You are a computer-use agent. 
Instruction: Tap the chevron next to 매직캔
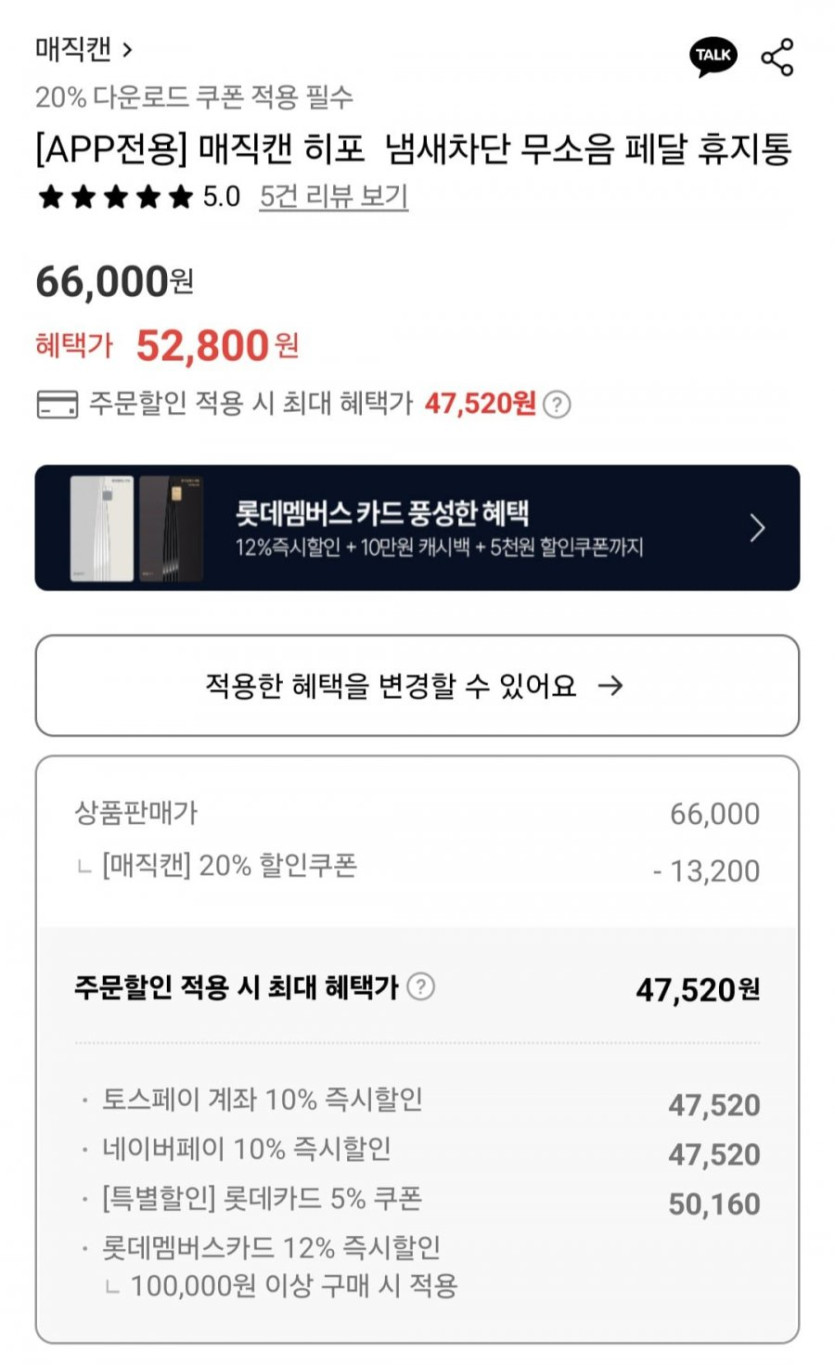(127, 48)
